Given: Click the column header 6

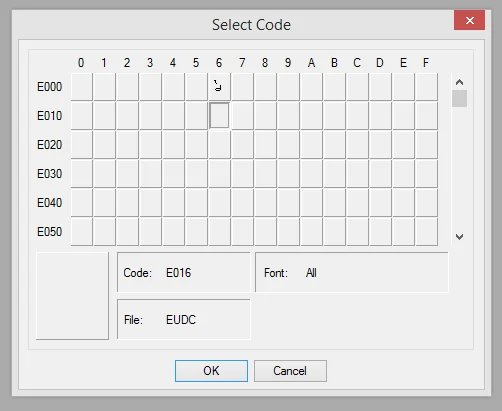Looking at the screenshot, I should click(219, 63).
